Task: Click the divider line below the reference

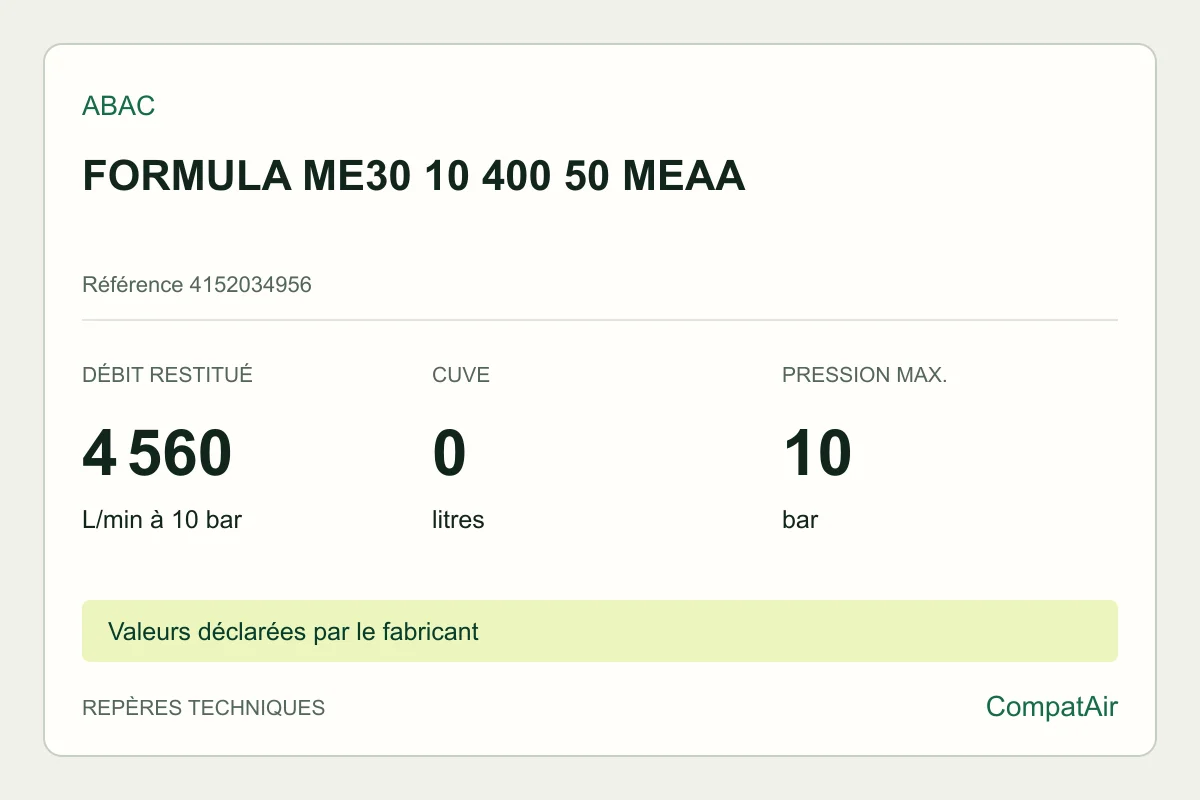Action: [x=600, y=320]
